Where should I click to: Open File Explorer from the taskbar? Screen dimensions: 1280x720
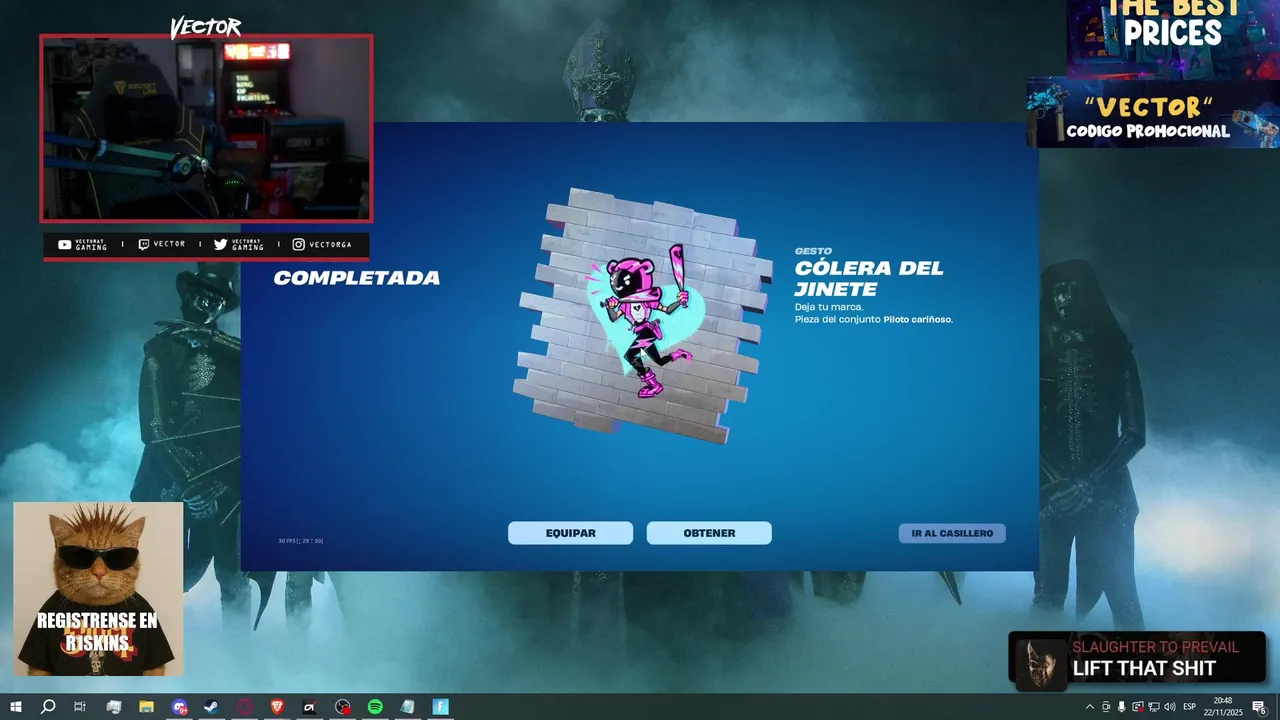coord(146,707)
